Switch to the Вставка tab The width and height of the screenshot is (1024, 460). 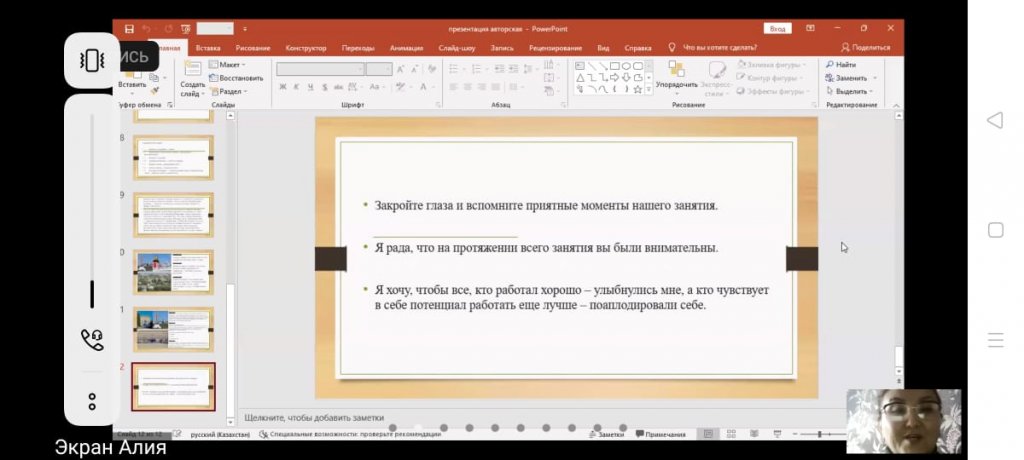[208, 48]
